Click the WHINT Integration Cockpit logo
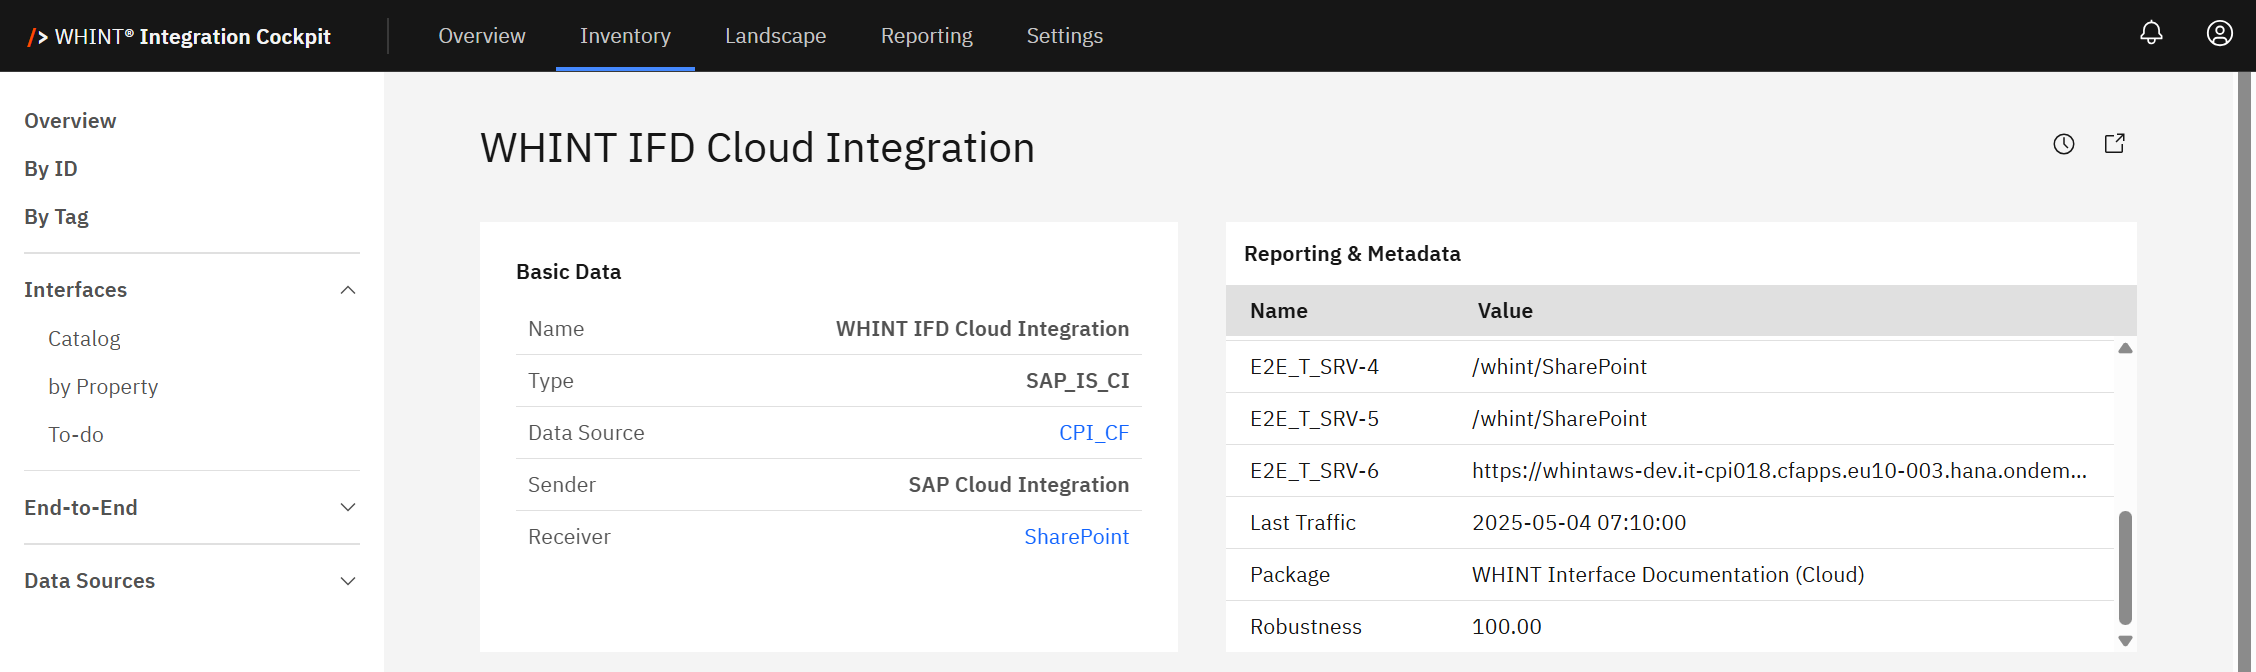This screenshot has height=672, width=2256. coord(180,36)
